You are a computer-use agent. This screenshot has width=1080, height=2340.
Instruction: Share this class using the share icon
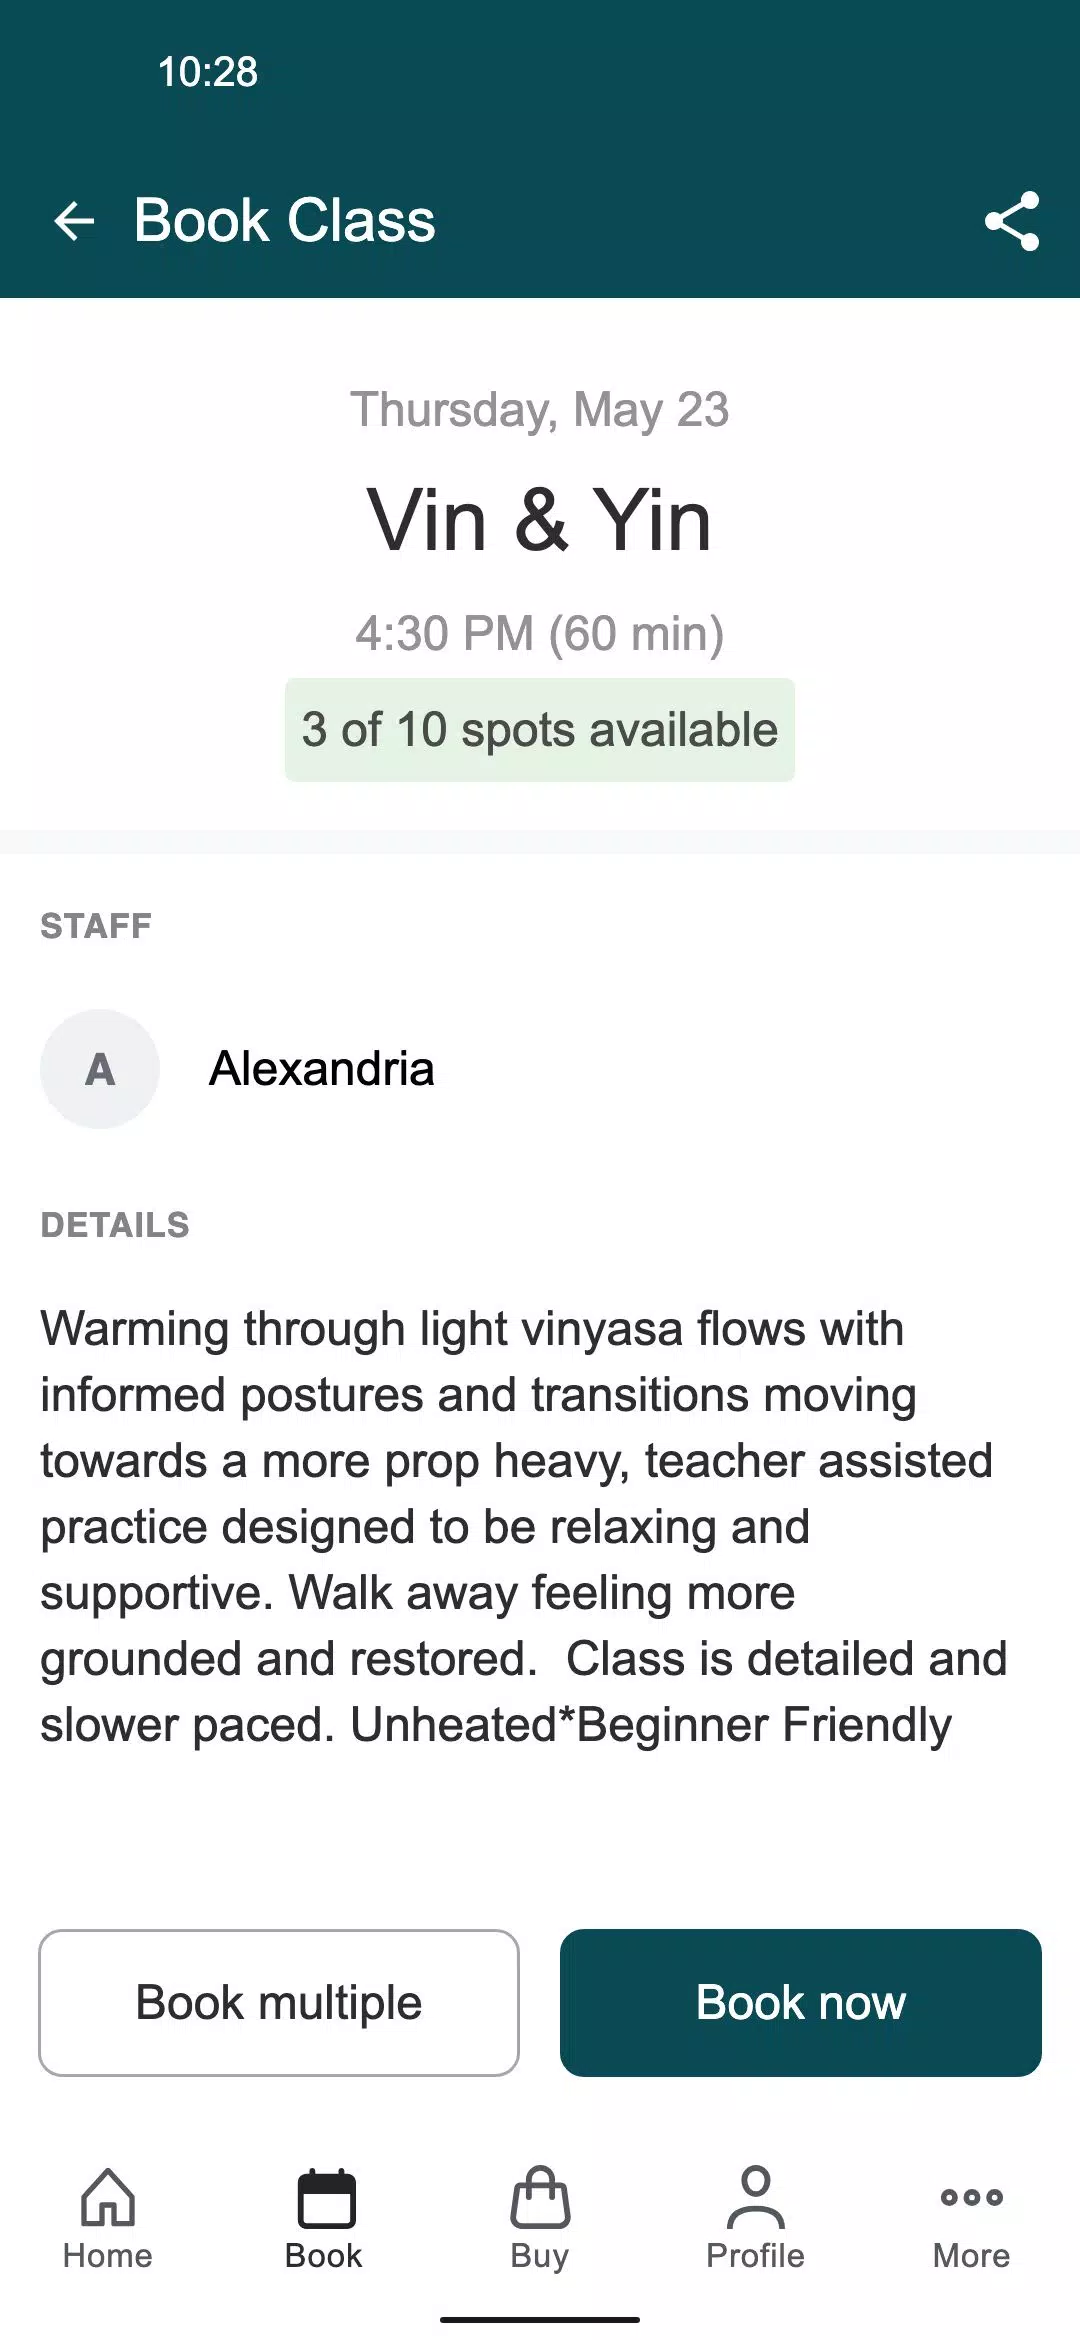click(x=1012, y=221)
